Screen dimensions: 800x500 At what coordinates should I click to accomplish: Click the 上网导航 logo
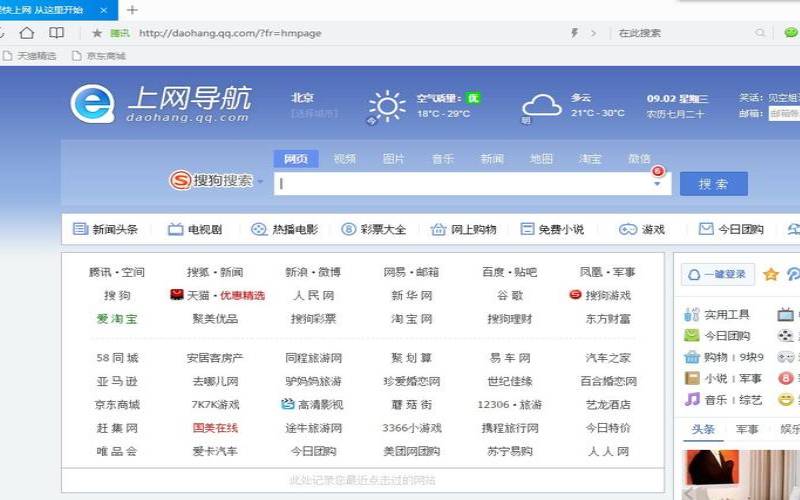(x=161, y=104)
